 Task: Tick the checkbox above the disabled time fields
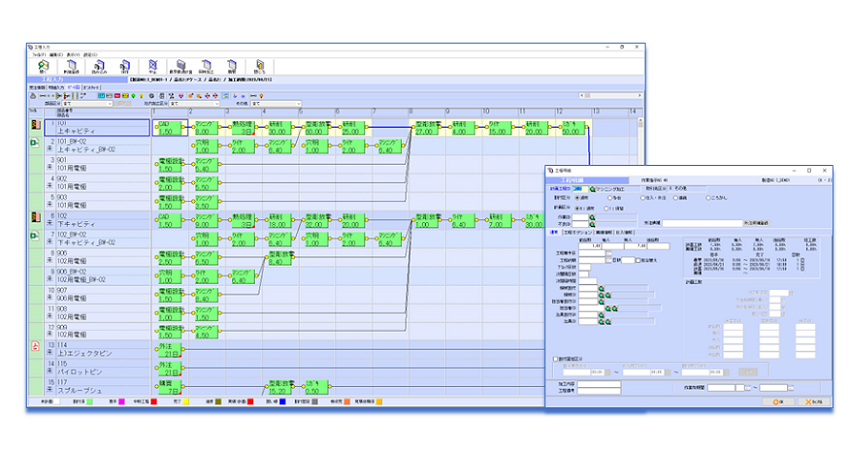click(556, 357)
